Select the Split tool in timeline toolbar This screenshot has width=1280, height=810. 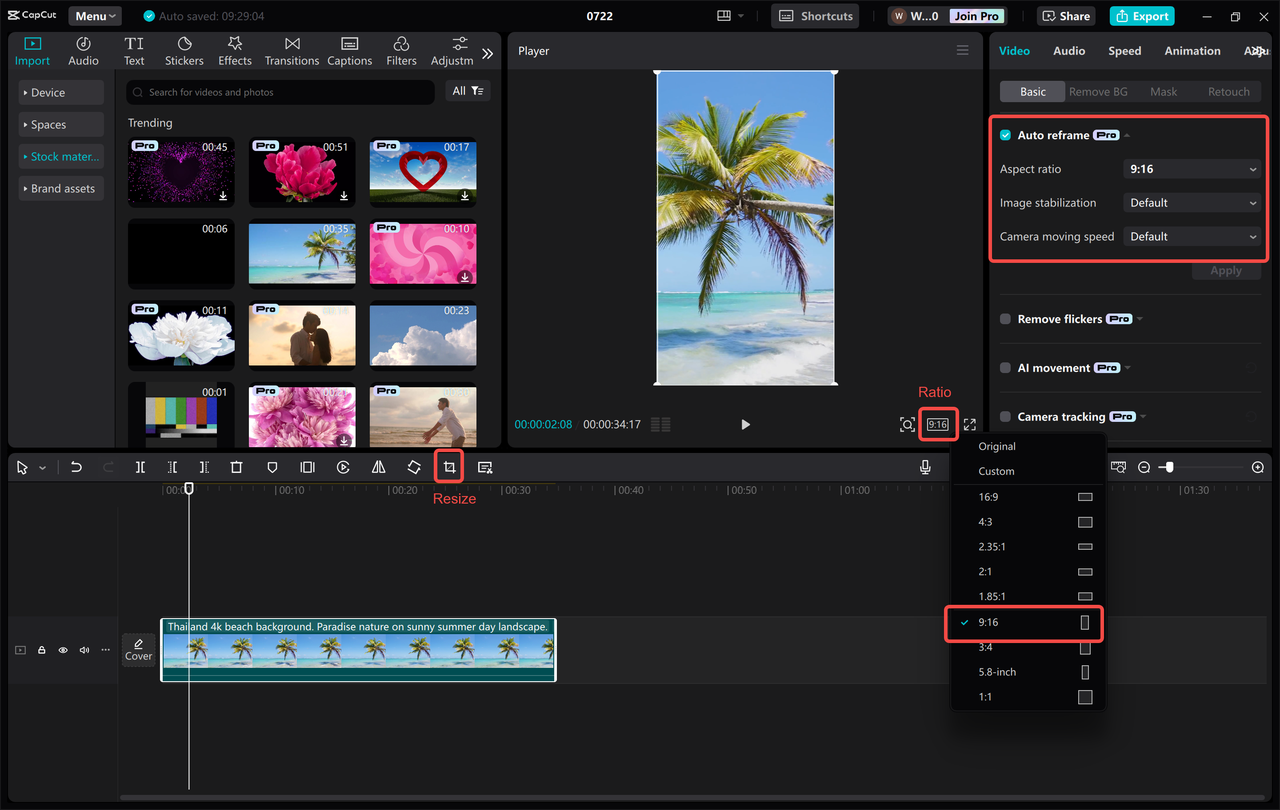pos(140,466)
